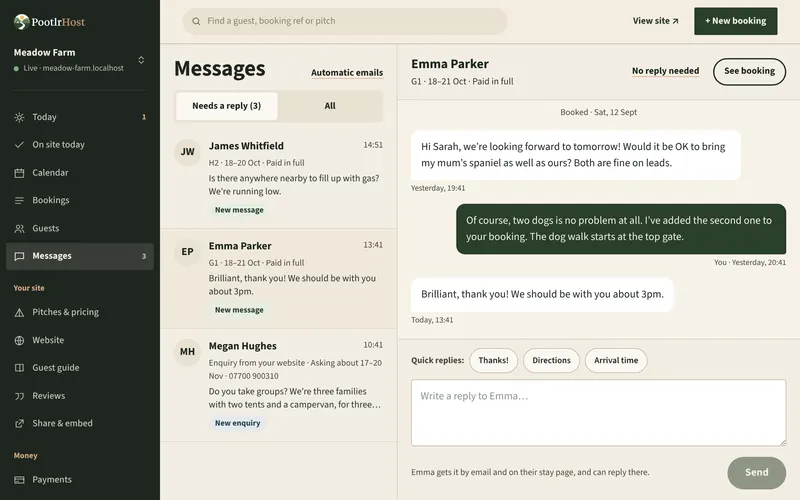Open Payments under Money
The height and width of the screenshot is (500, 800).
coord(80,480)
